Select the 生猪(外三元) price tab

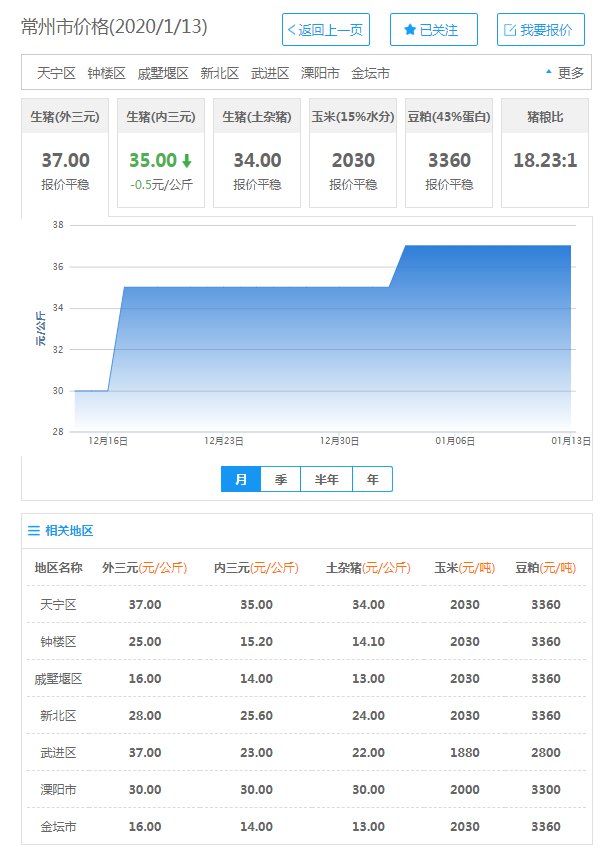65,153
